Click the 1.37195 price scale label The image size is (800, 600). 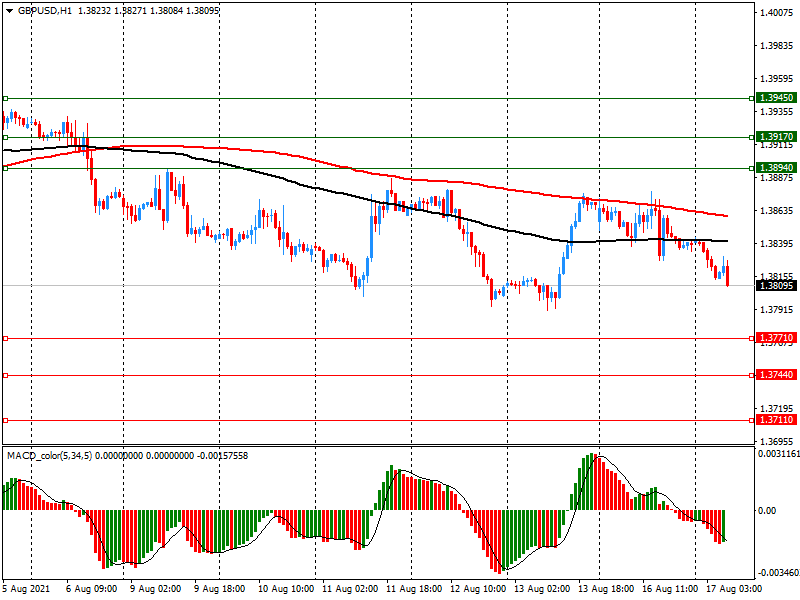777,408
